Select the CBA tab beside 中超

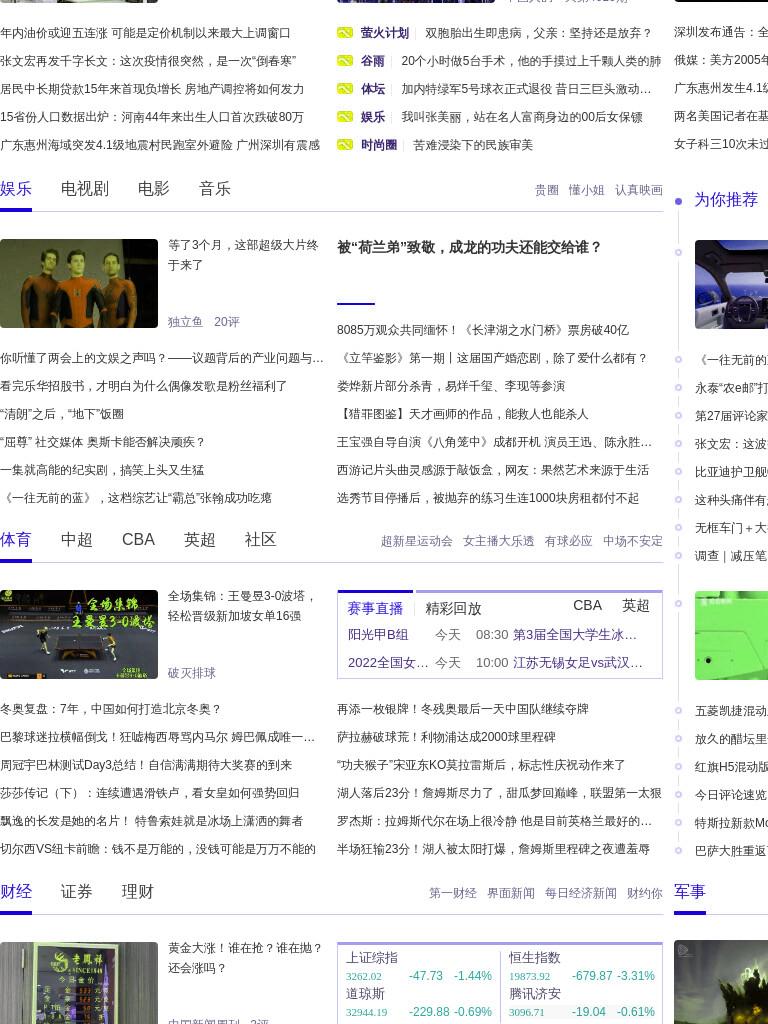(x=138, y=539)
